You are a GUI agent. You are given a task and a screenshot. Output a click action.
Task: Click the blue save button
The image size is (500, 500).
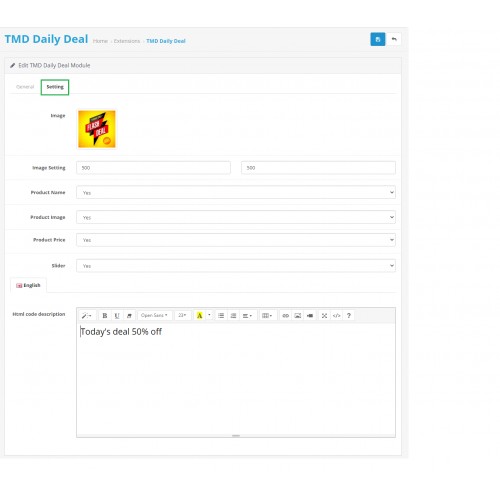pos(378,39)
